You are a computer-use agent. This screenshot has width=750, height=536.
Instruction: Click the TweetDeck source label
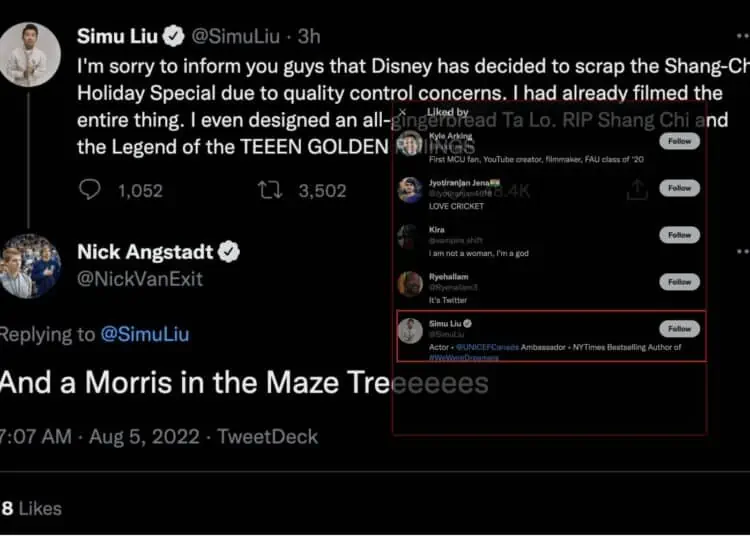coord(270,436)
